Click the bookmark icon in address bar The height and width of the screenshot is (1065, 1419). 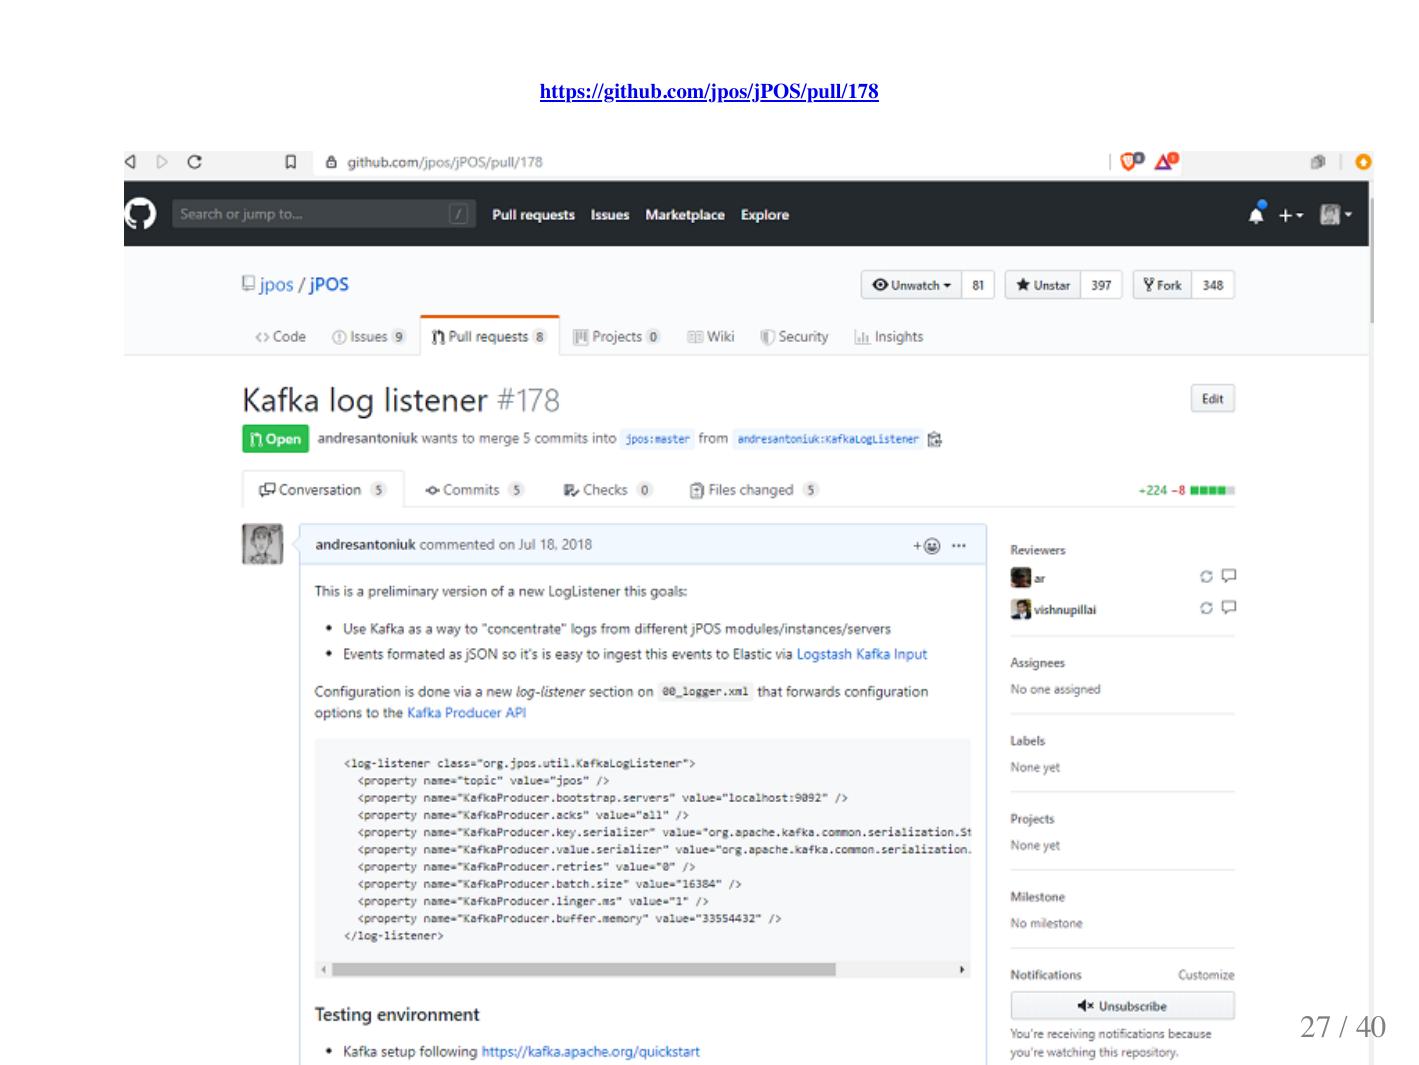click(291, 162)
